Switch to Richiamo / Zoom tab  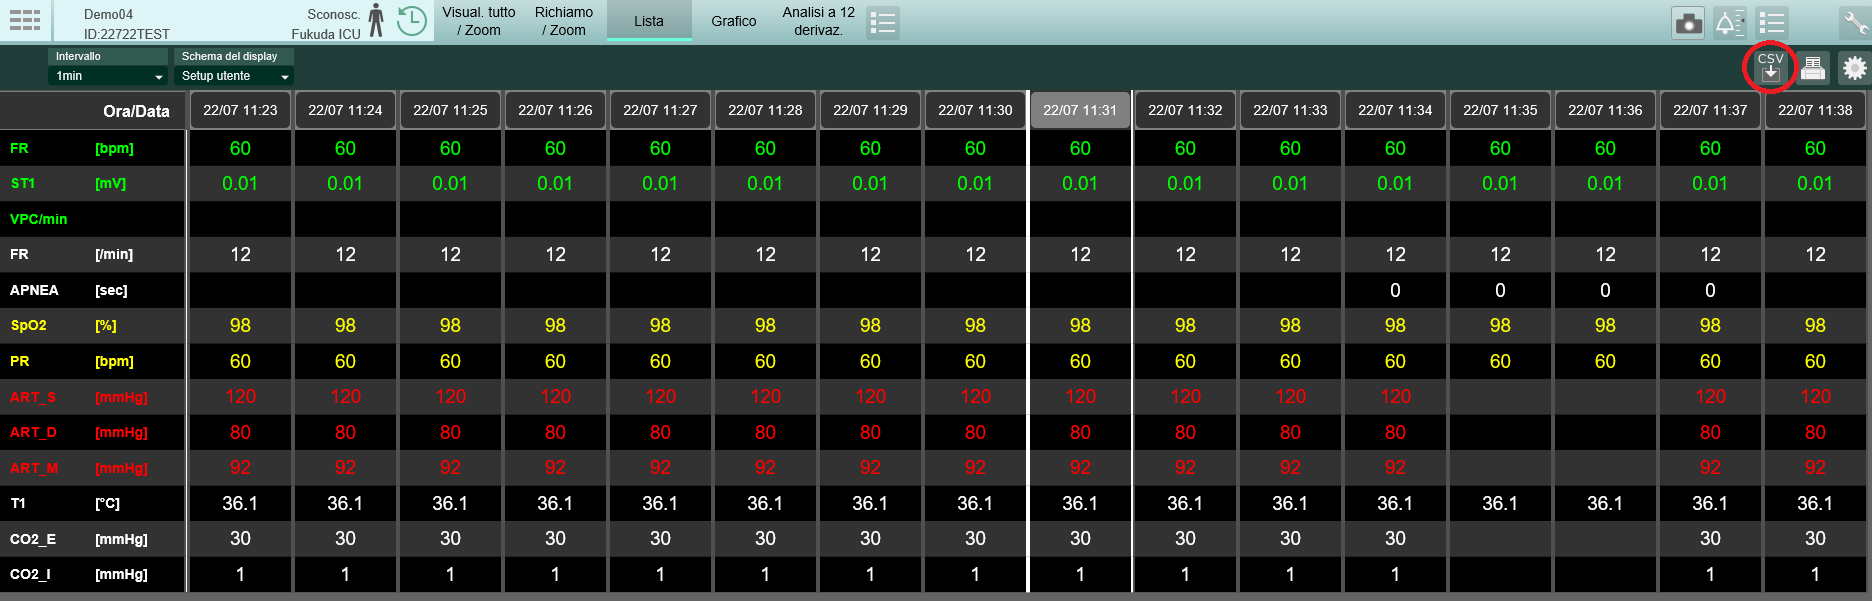[564, 21]
